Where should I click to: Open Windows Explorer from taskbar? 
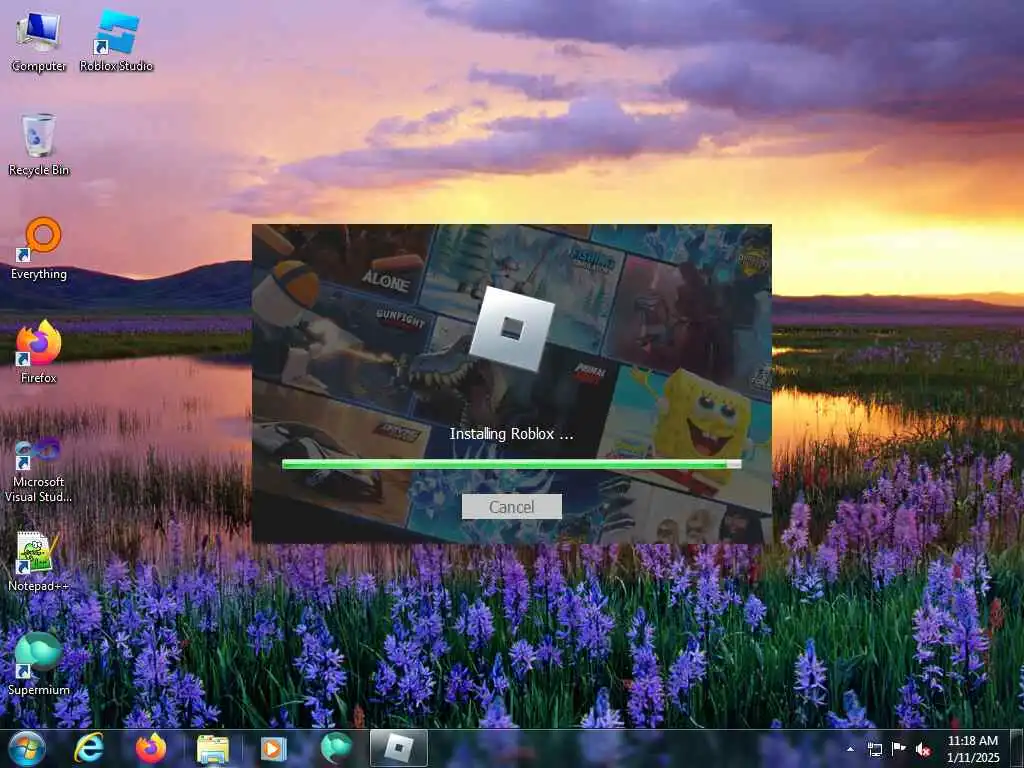pyautogui.click(x=213, y=749)
